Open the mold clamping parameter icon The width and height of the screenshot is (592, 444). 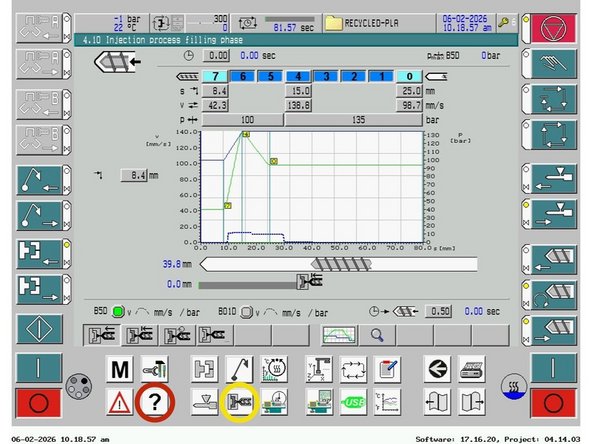click(204, 369)
